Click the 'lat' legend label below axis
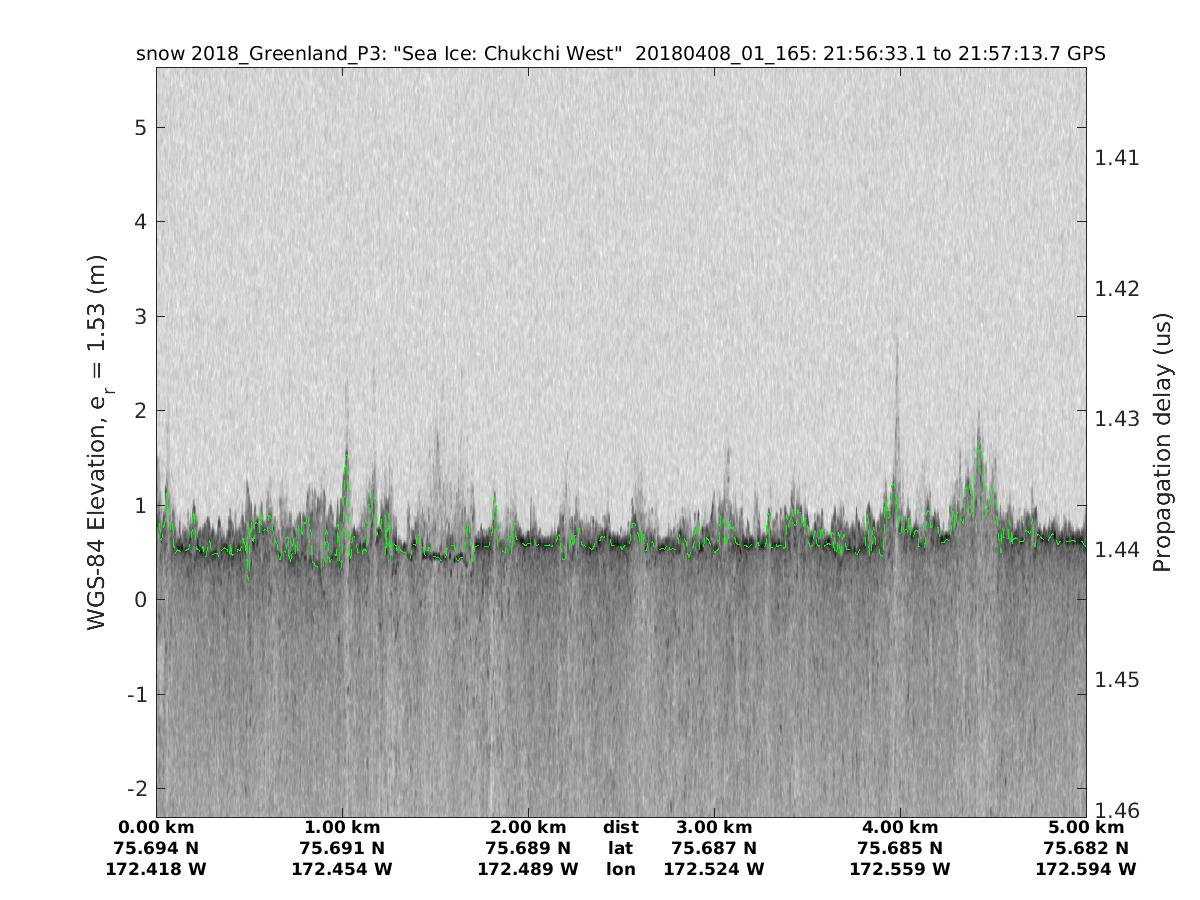The height and width of the screenshot is (900, 1200). pos(620,848)
